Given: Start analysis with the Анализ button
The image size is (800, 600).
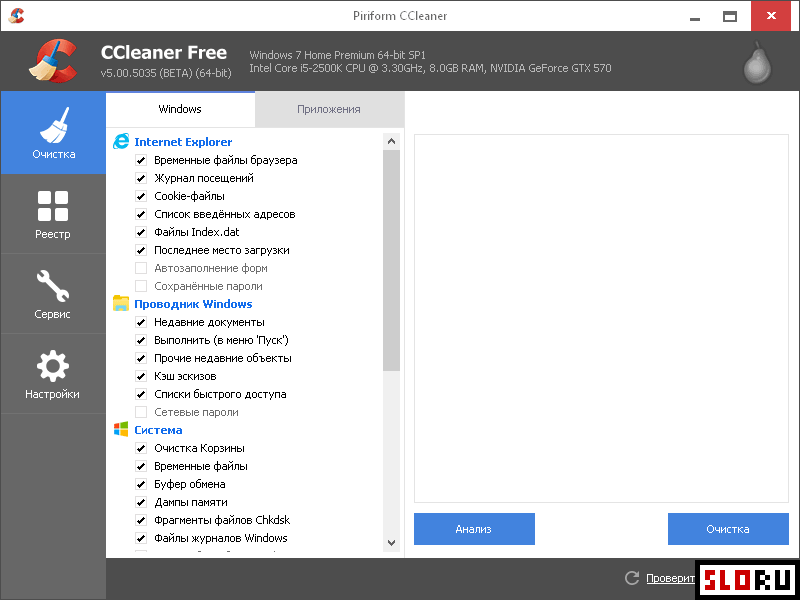Looking at the screenshot, I should coord(474,529).
